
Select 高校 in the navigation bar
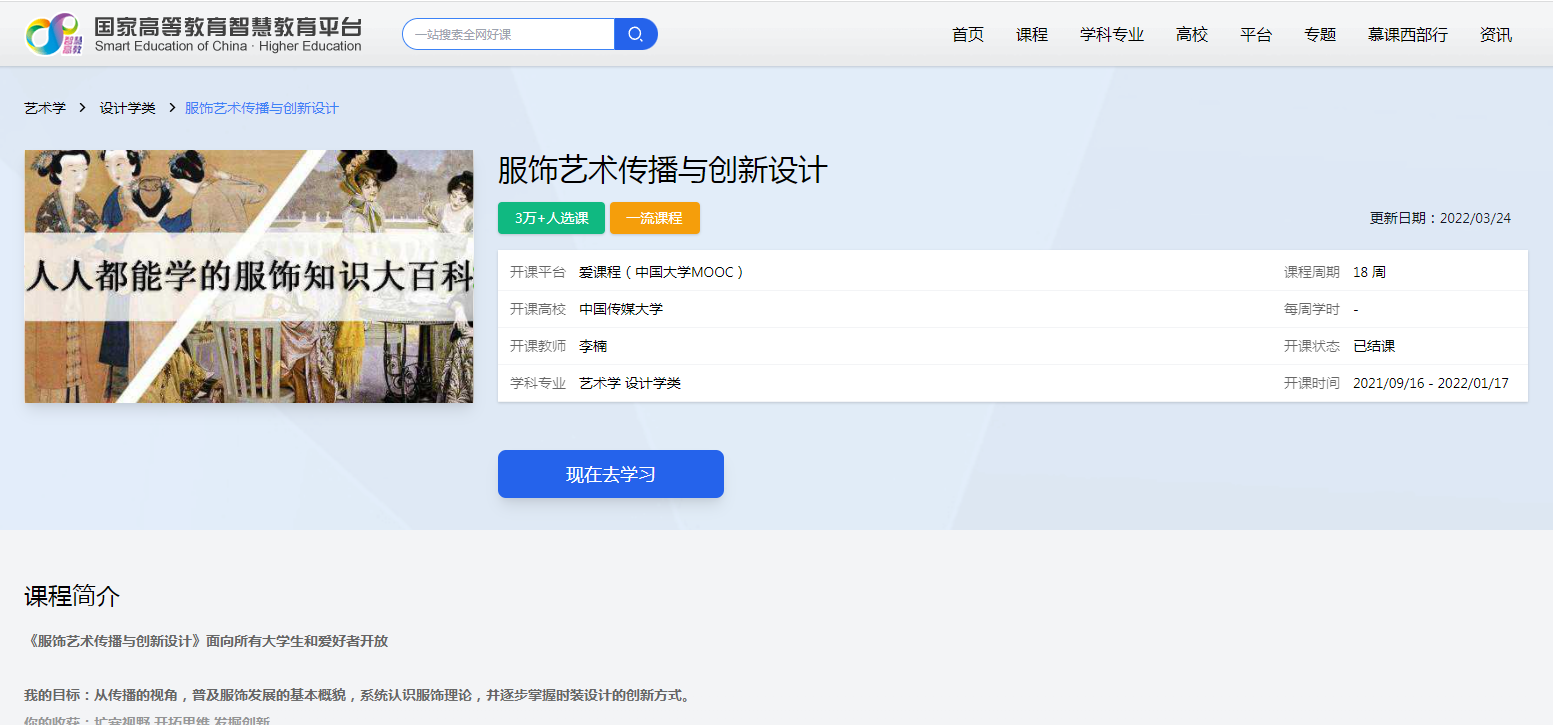click(1191, 35)
